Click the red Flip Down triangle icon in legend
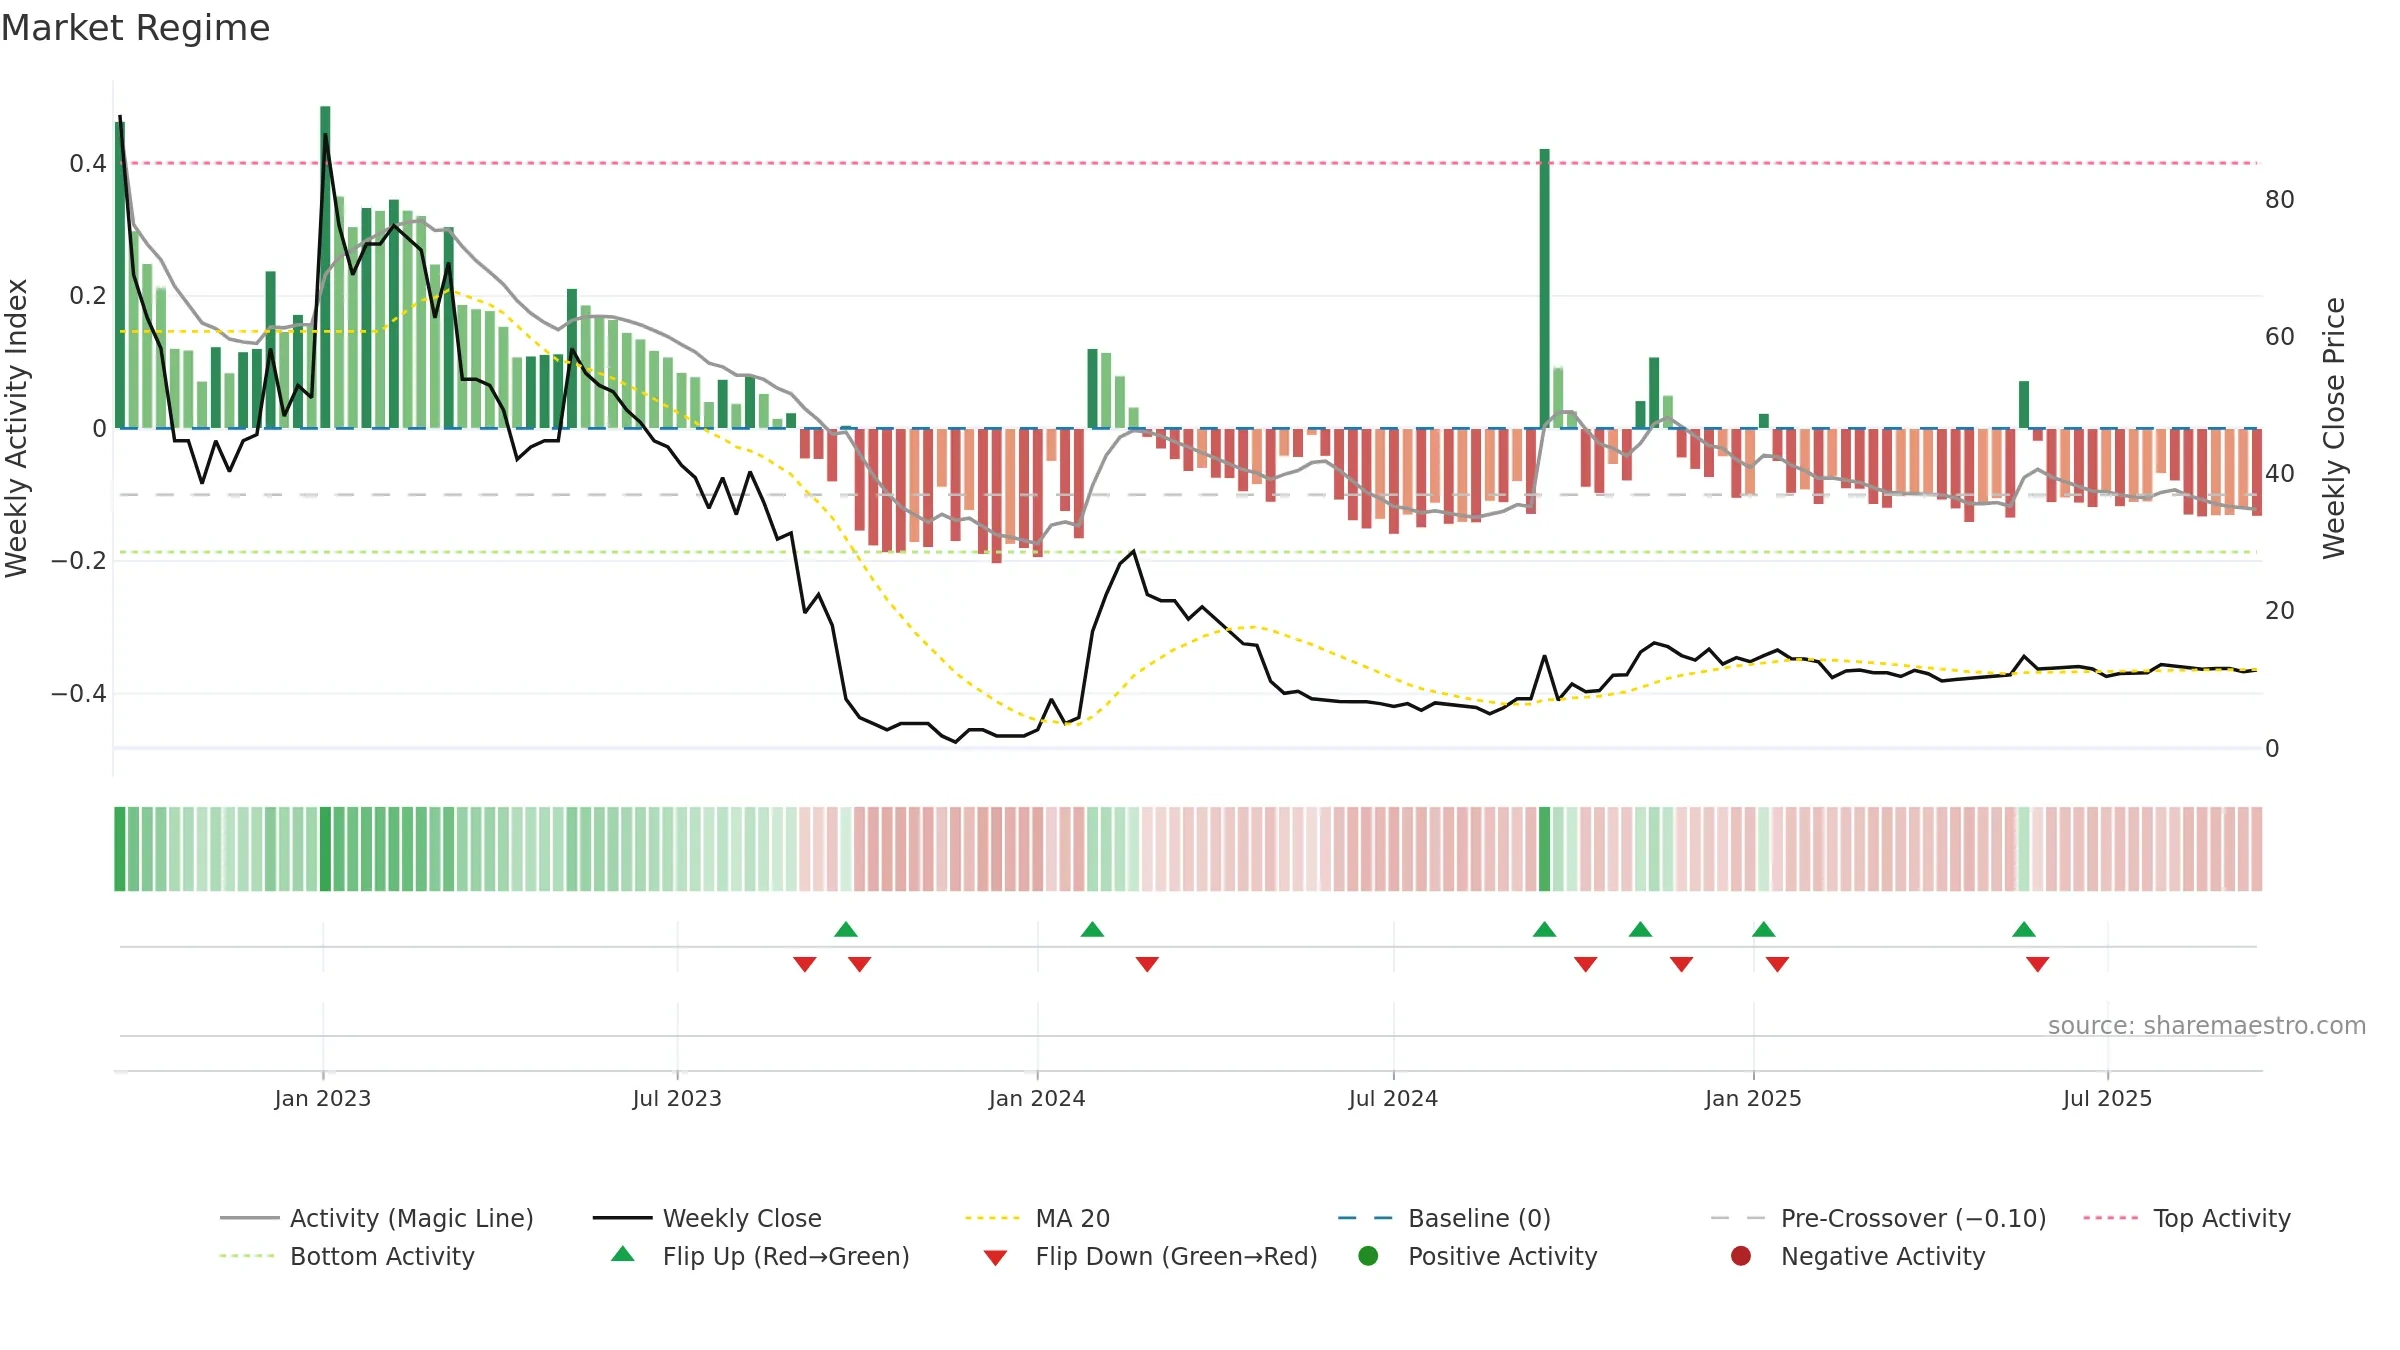 coord(995,1258)
